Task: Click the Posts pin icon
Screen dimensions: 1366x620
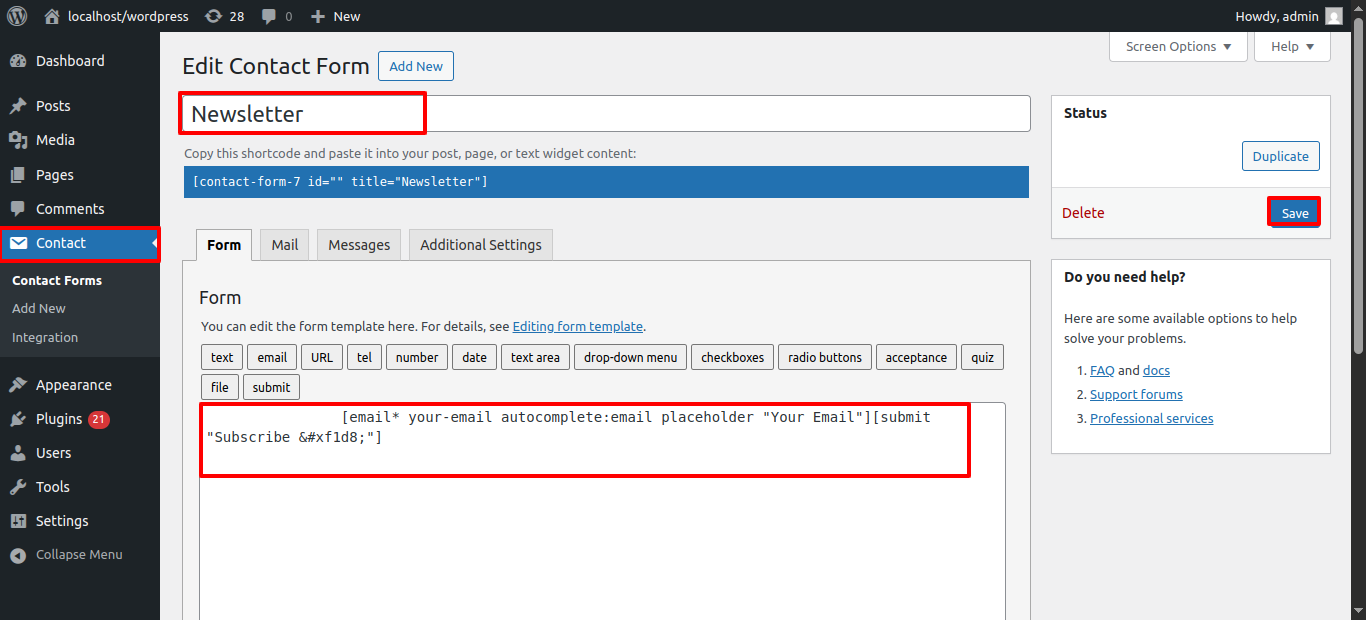Action: (x=18, y=106)
